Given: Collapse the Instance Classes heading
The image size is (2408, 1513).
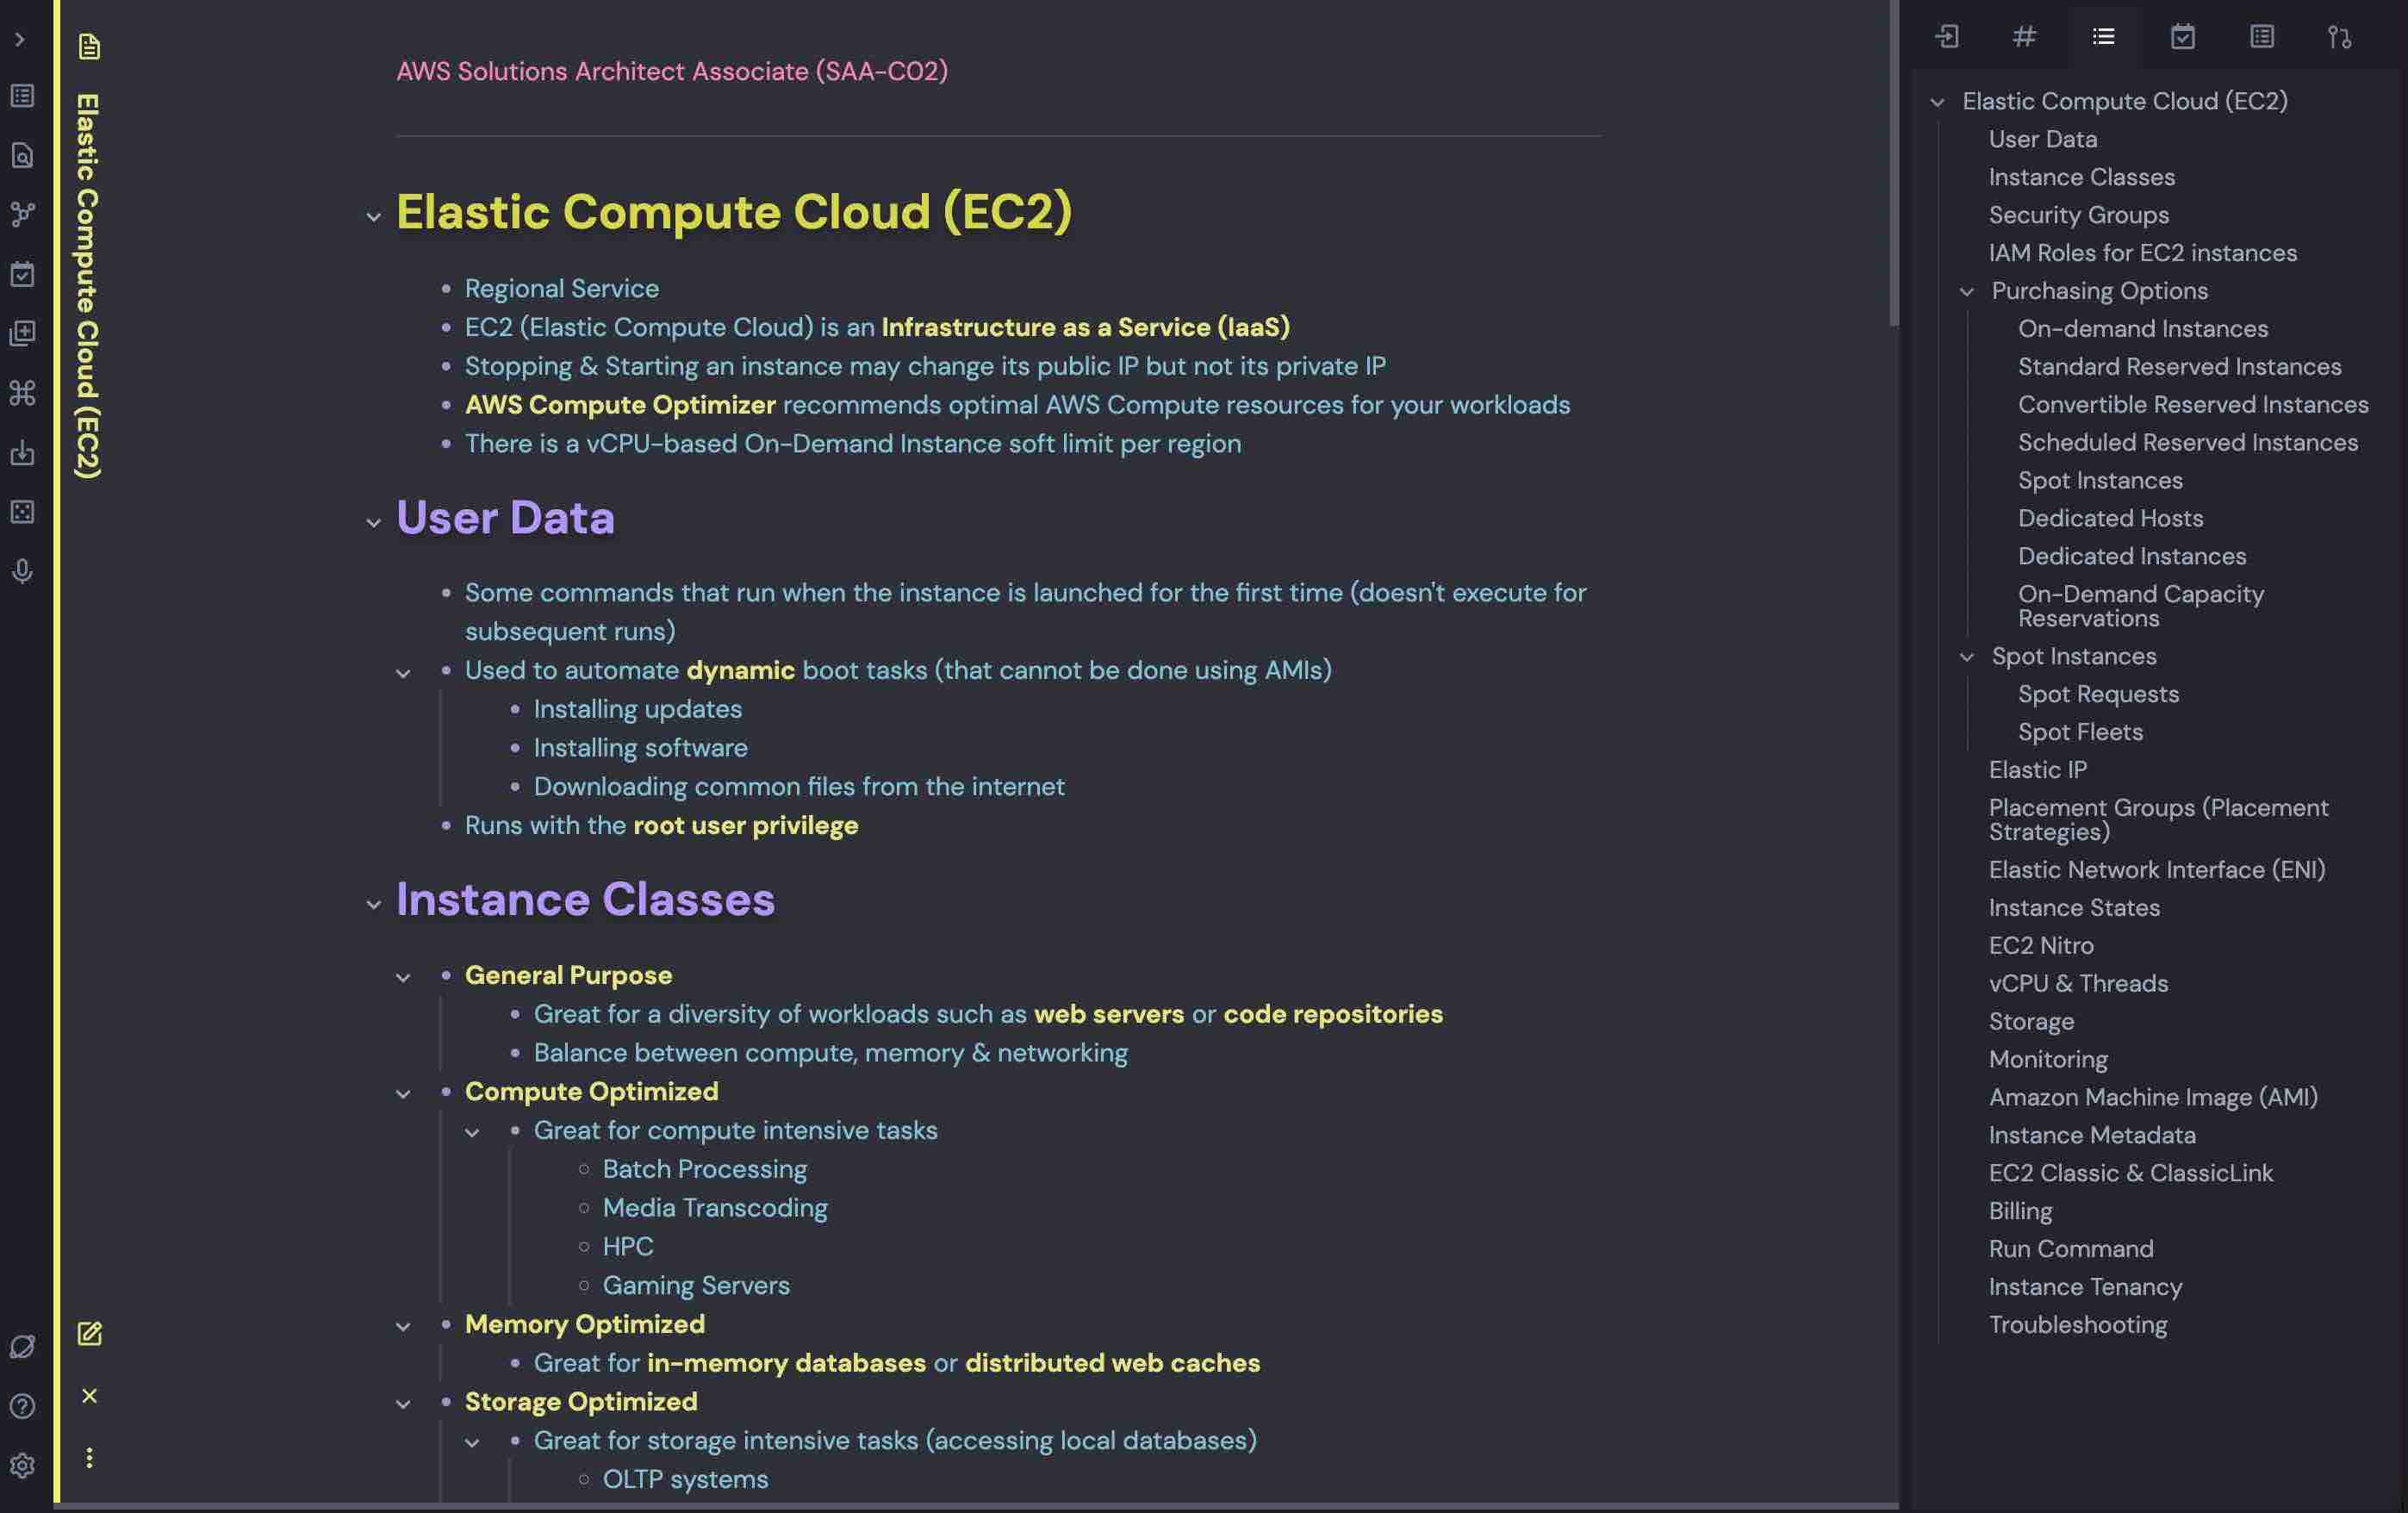Looking at the screenshot, I should [x=373, y=905].
